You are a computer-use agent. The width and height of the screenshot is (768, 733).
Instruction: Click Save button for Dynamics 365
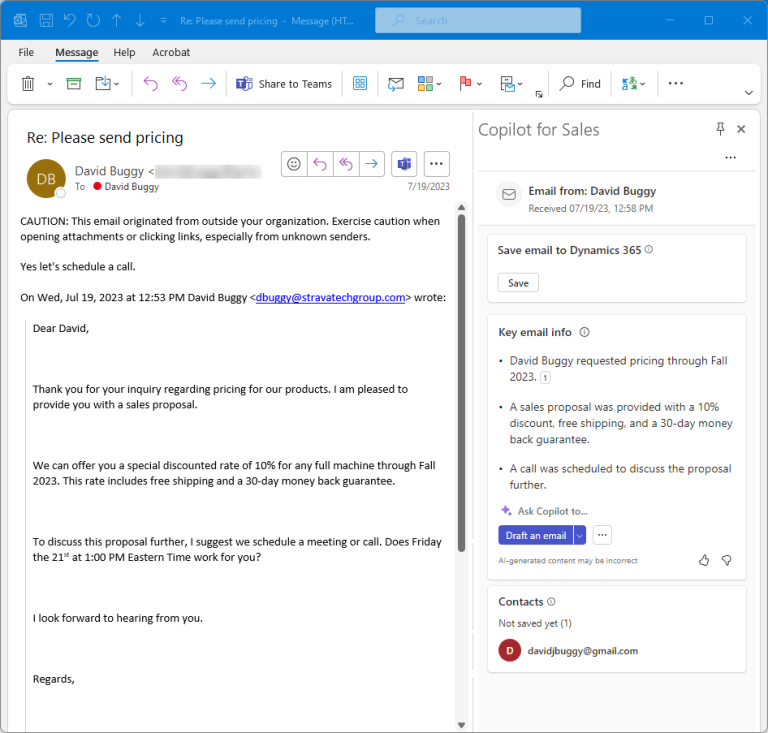tap(518, 283)
